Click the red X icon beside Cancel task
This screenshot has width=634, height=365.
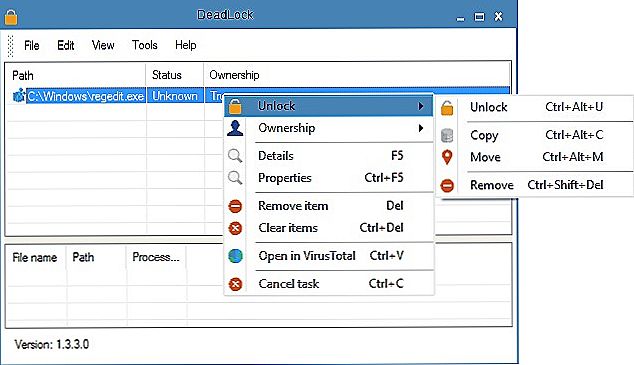pyautogui.click(x=235, y=284)
